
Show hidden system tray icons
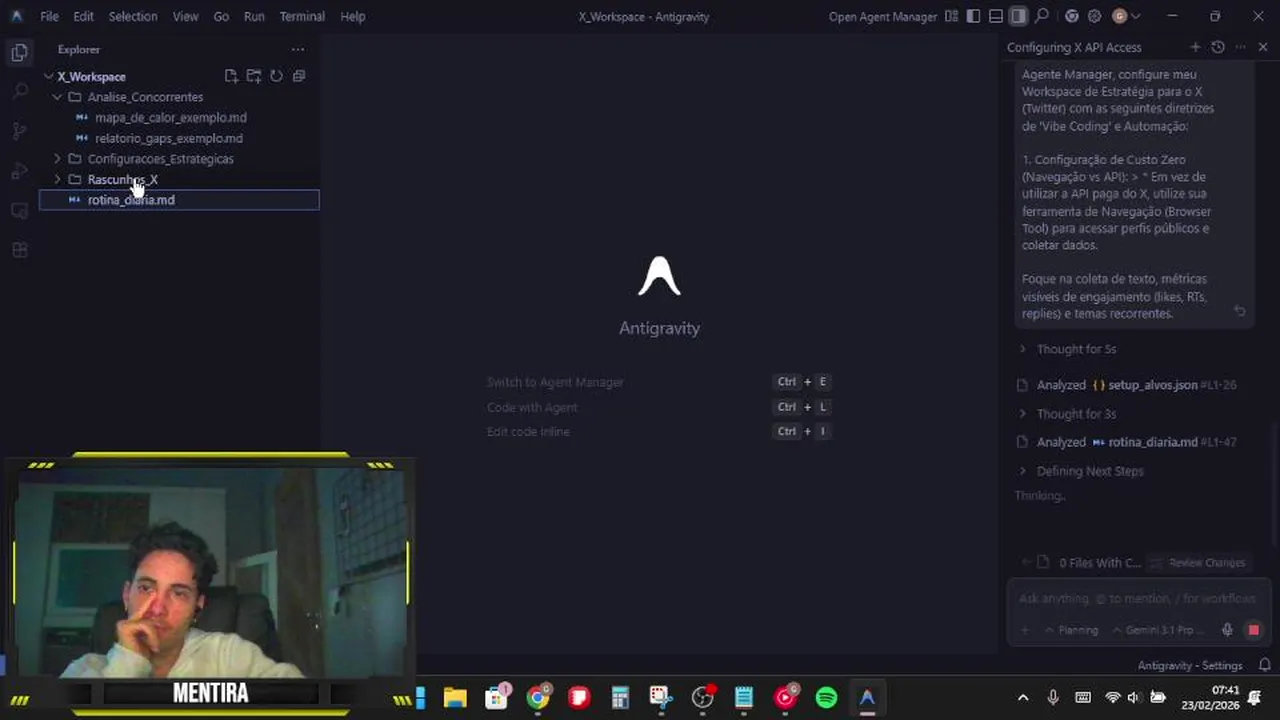click(x=1023, y=698)
